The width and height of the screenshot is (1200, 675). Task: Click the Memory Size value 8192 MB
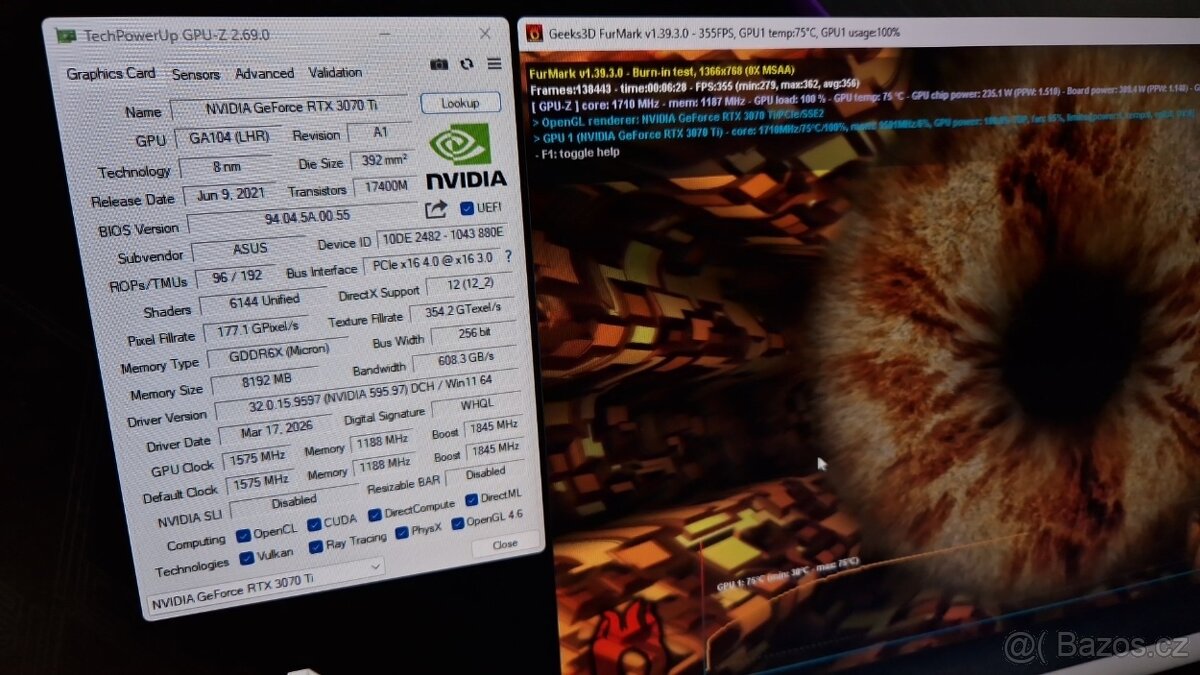click(268, 382)
